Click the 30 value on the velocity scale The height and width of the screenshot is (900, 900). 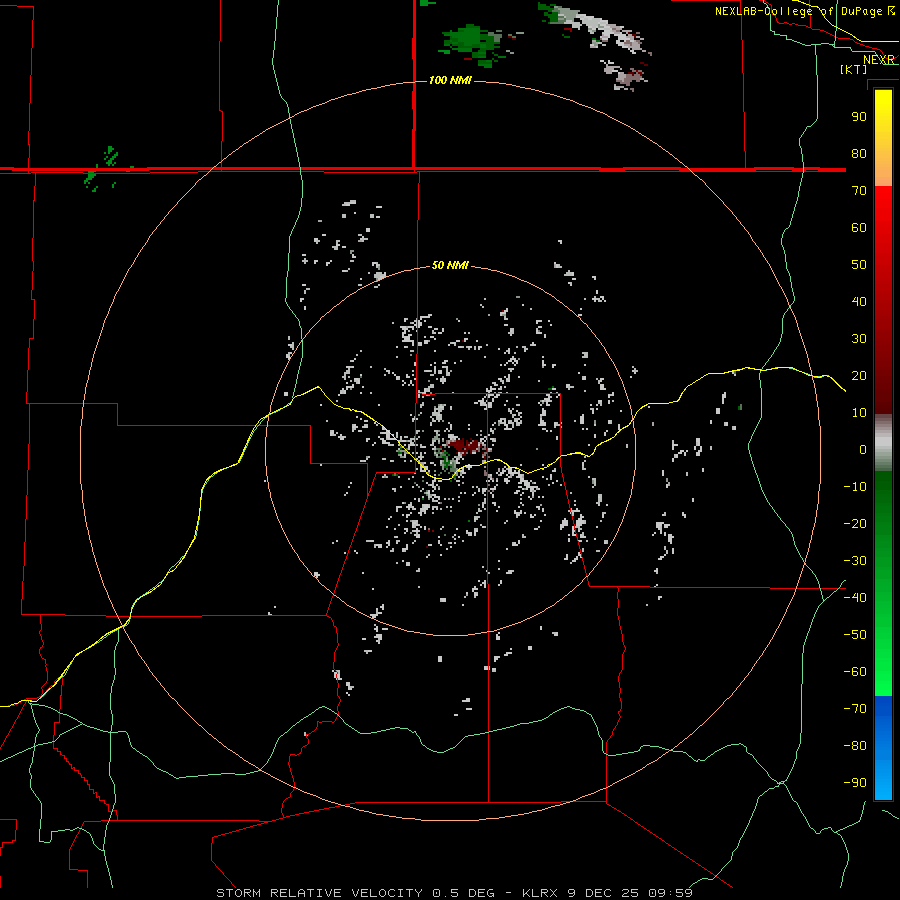coord(859,339)
